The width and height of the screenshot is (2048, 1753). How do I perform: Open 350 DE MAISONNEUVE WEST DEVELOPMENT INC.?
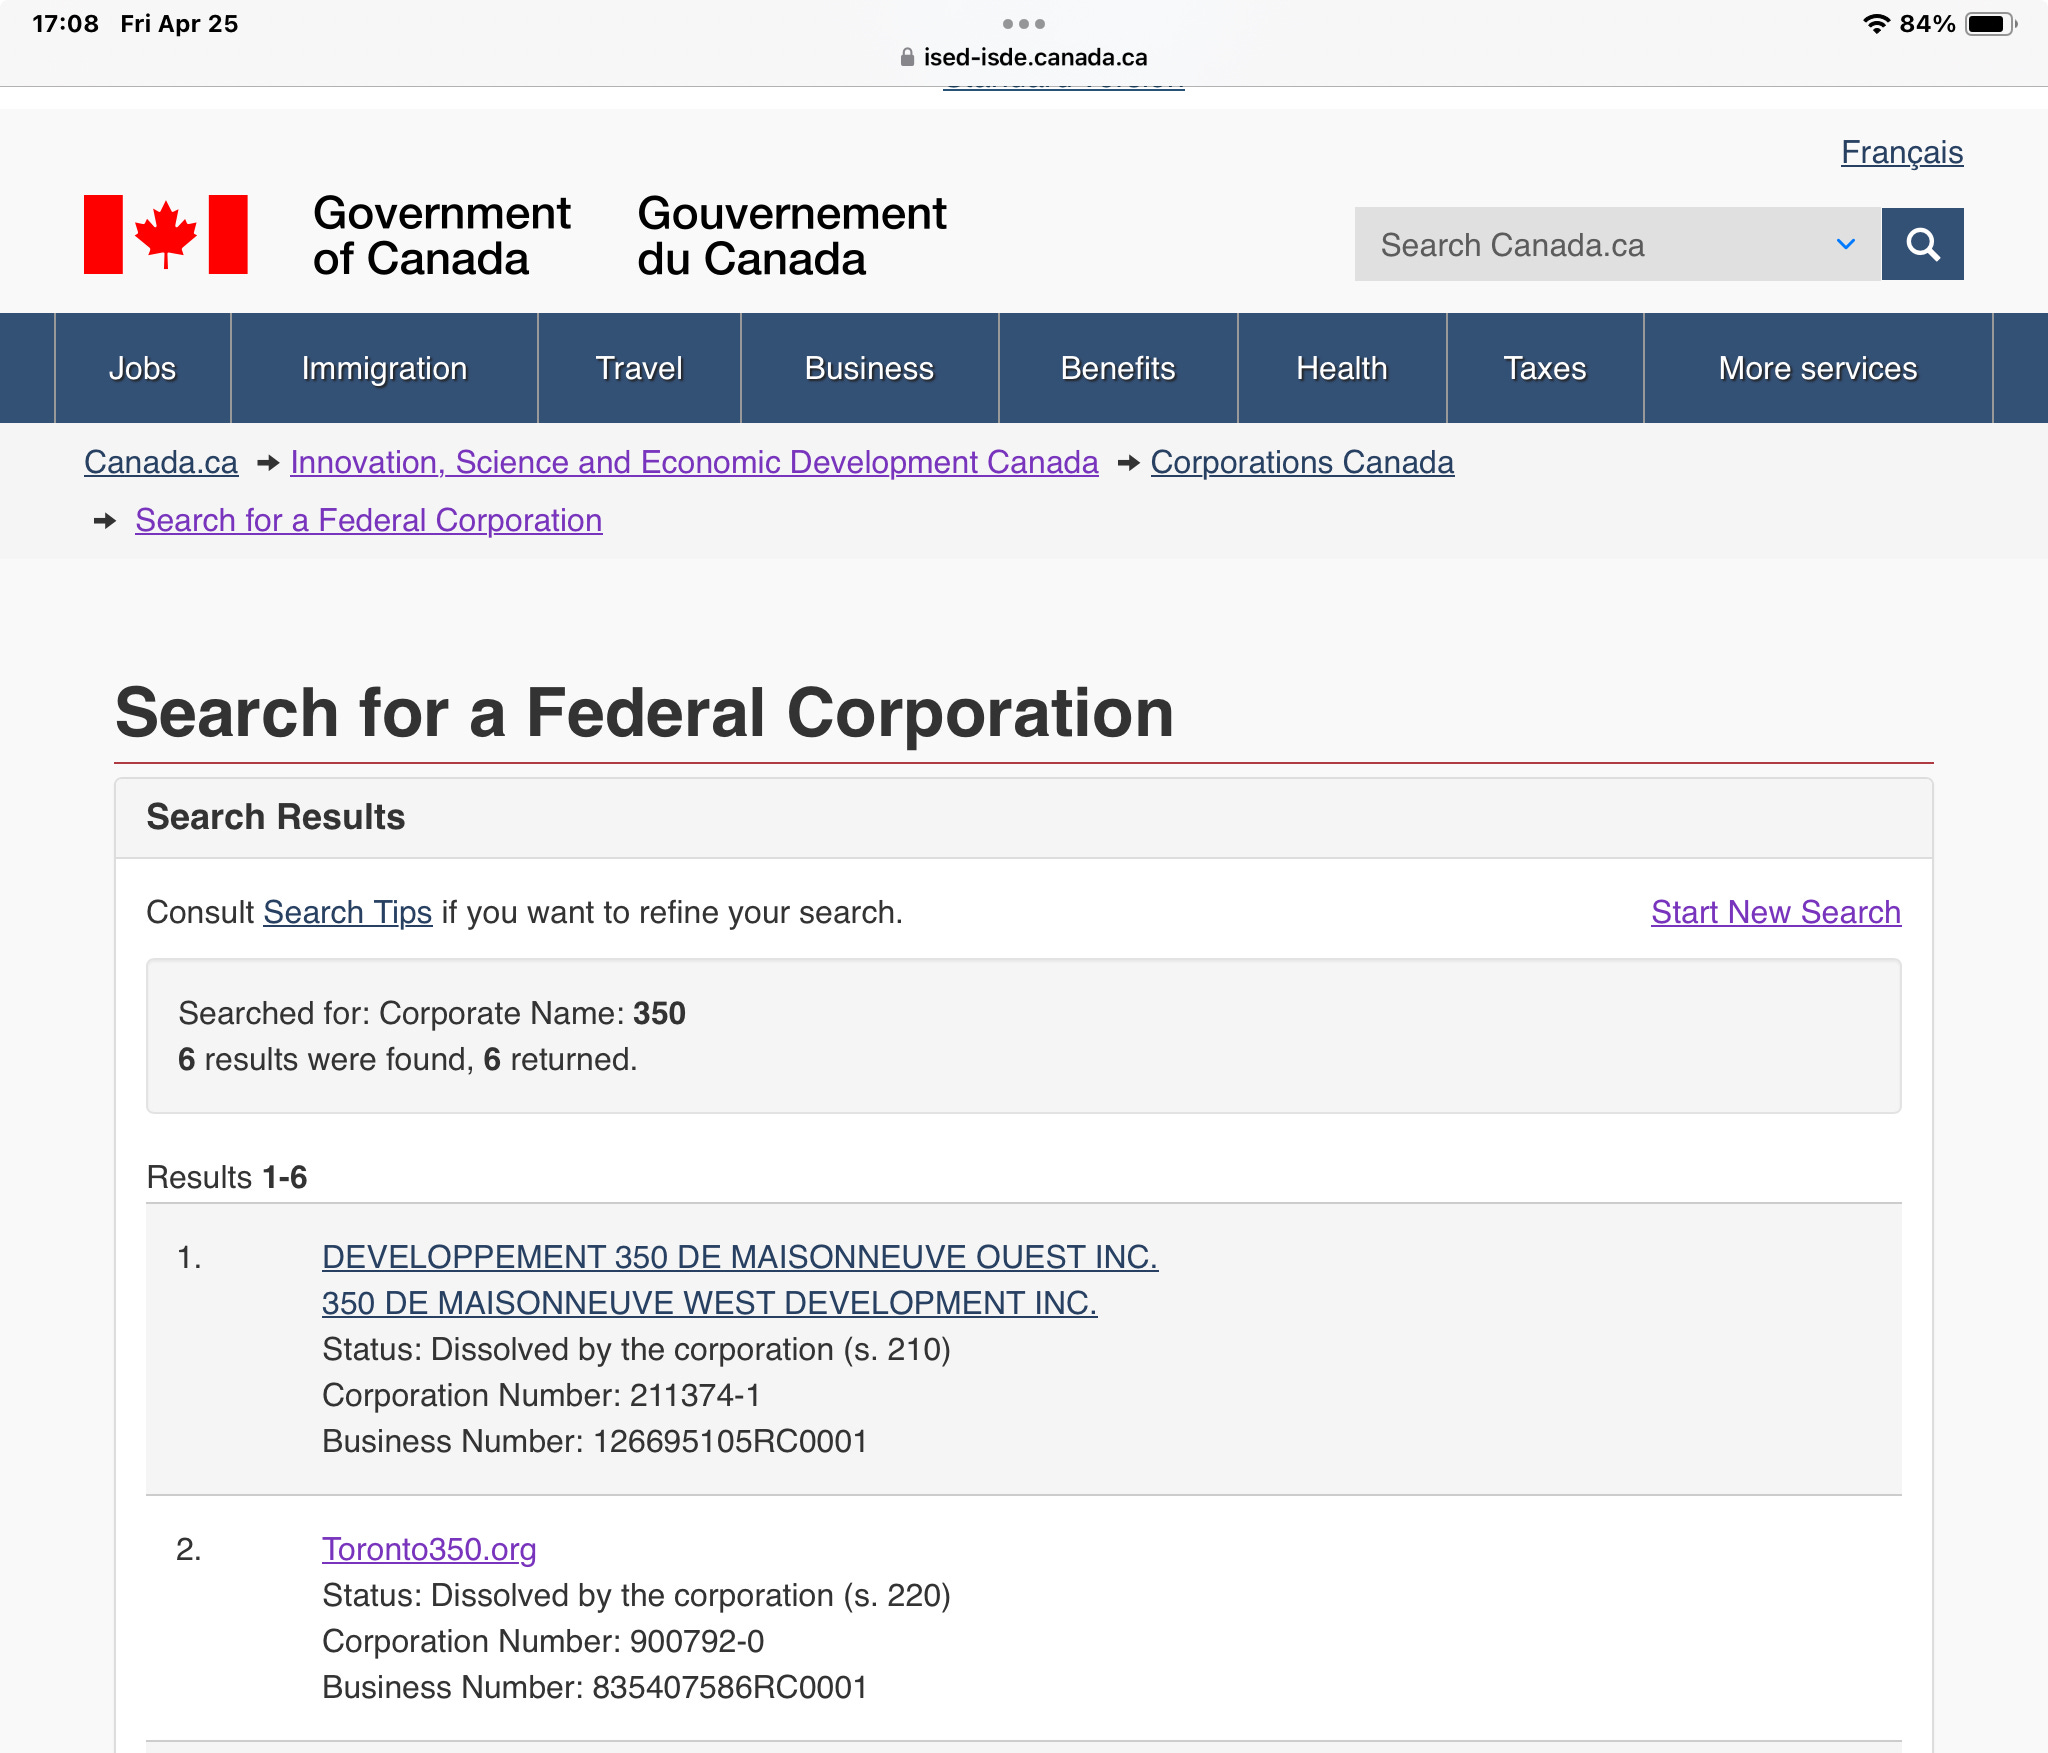tap(709, 1303)
